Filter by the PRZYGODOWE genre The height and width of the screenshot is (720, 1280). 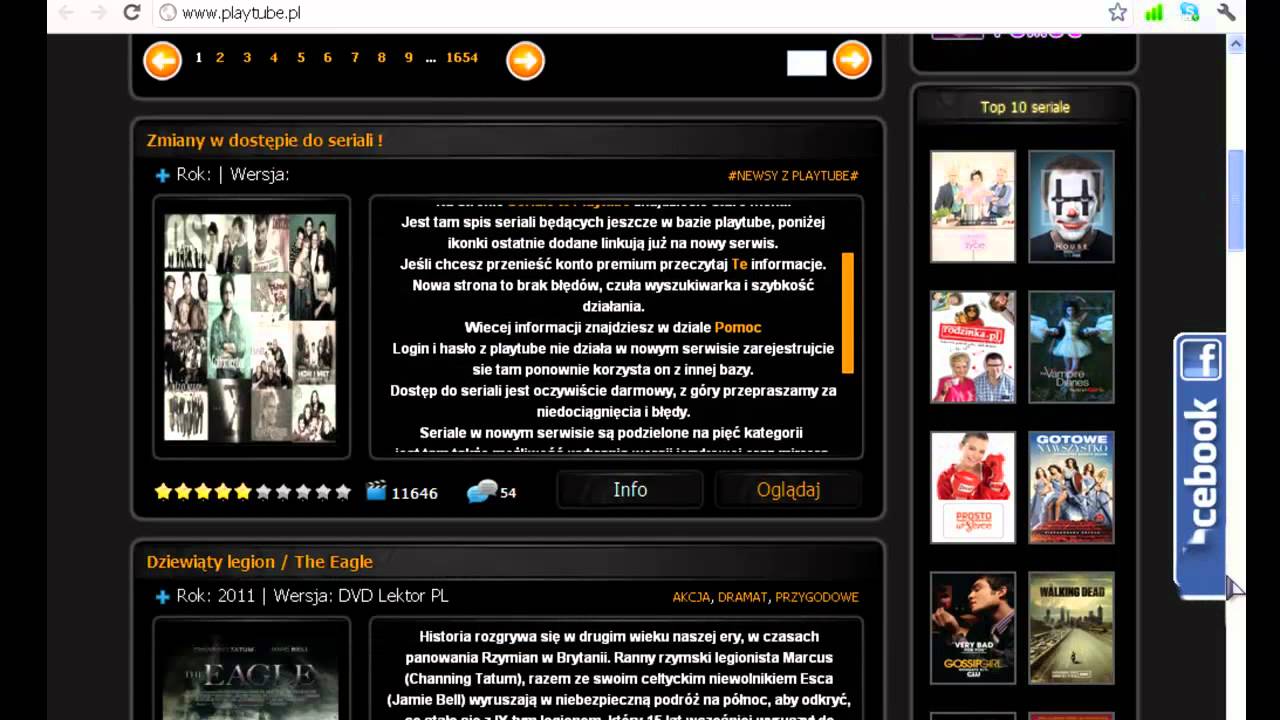tap(817, 597)
